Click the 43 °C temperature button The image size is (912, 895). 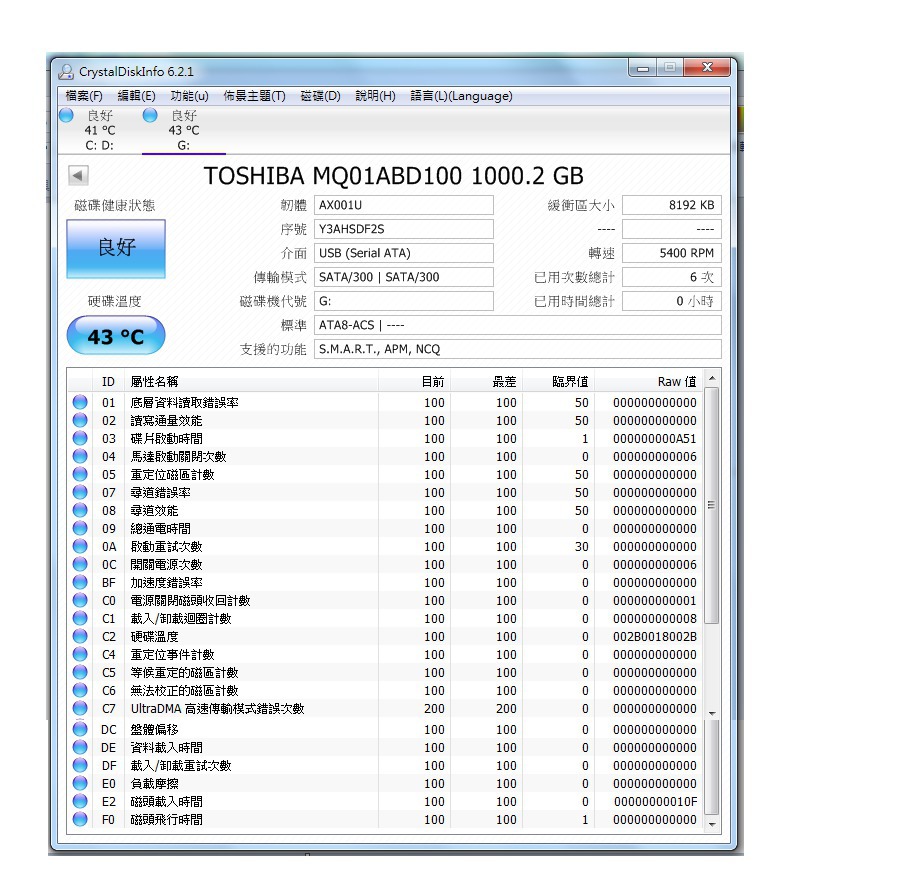[116, 336]
